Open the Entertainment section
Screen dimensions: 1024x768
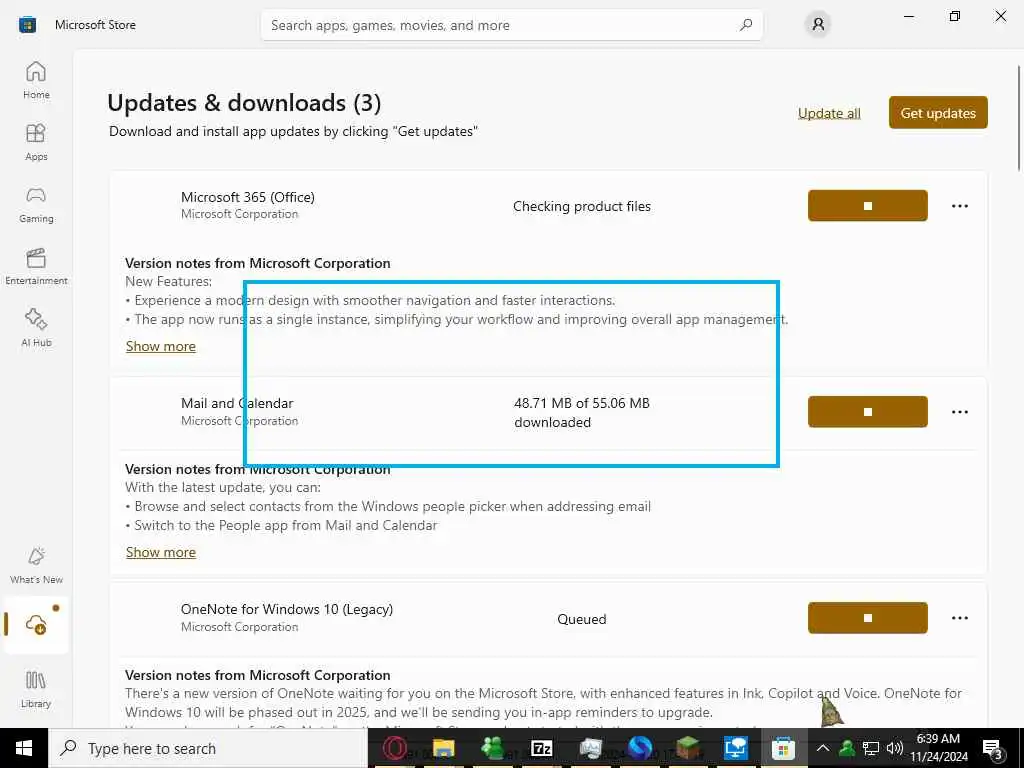[36, 266]
